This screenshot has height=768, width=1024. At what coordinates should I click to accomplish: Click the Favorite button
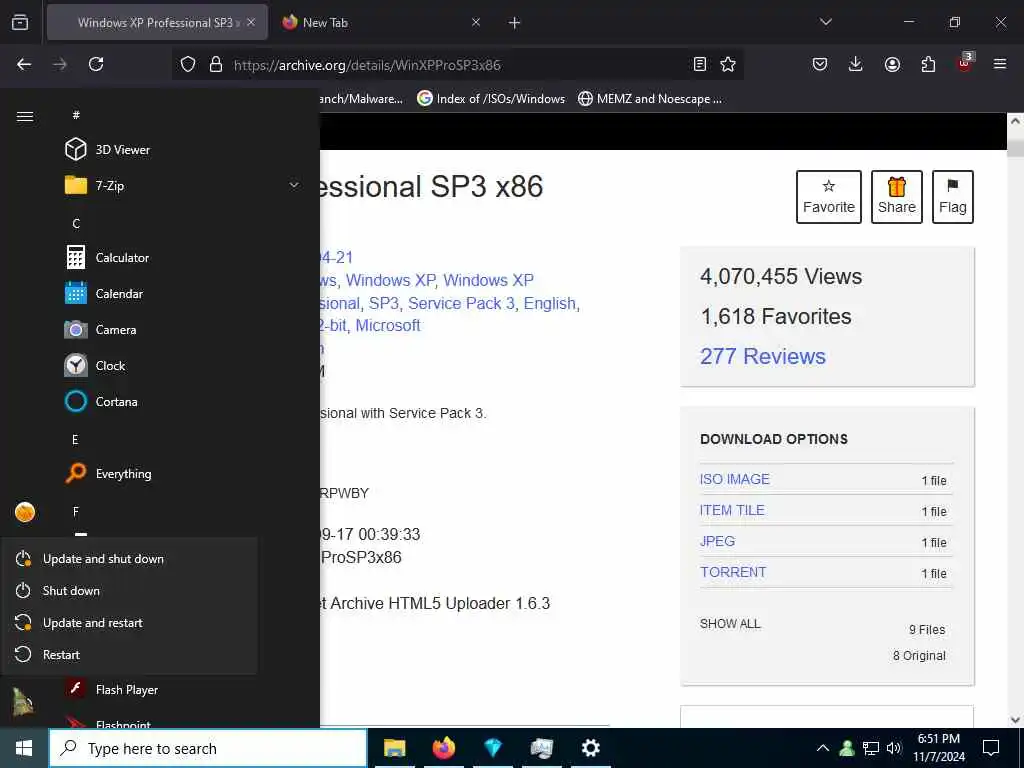[x=829, y=197]
